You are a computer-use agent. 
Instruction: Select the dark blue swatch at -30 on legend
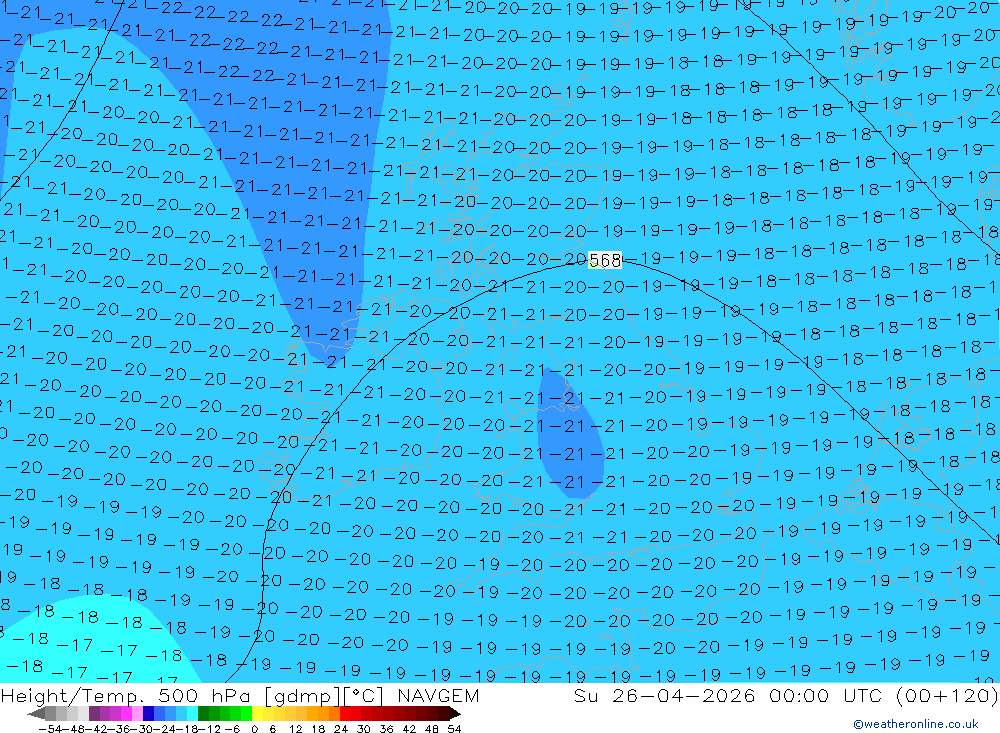click(148, 714)
